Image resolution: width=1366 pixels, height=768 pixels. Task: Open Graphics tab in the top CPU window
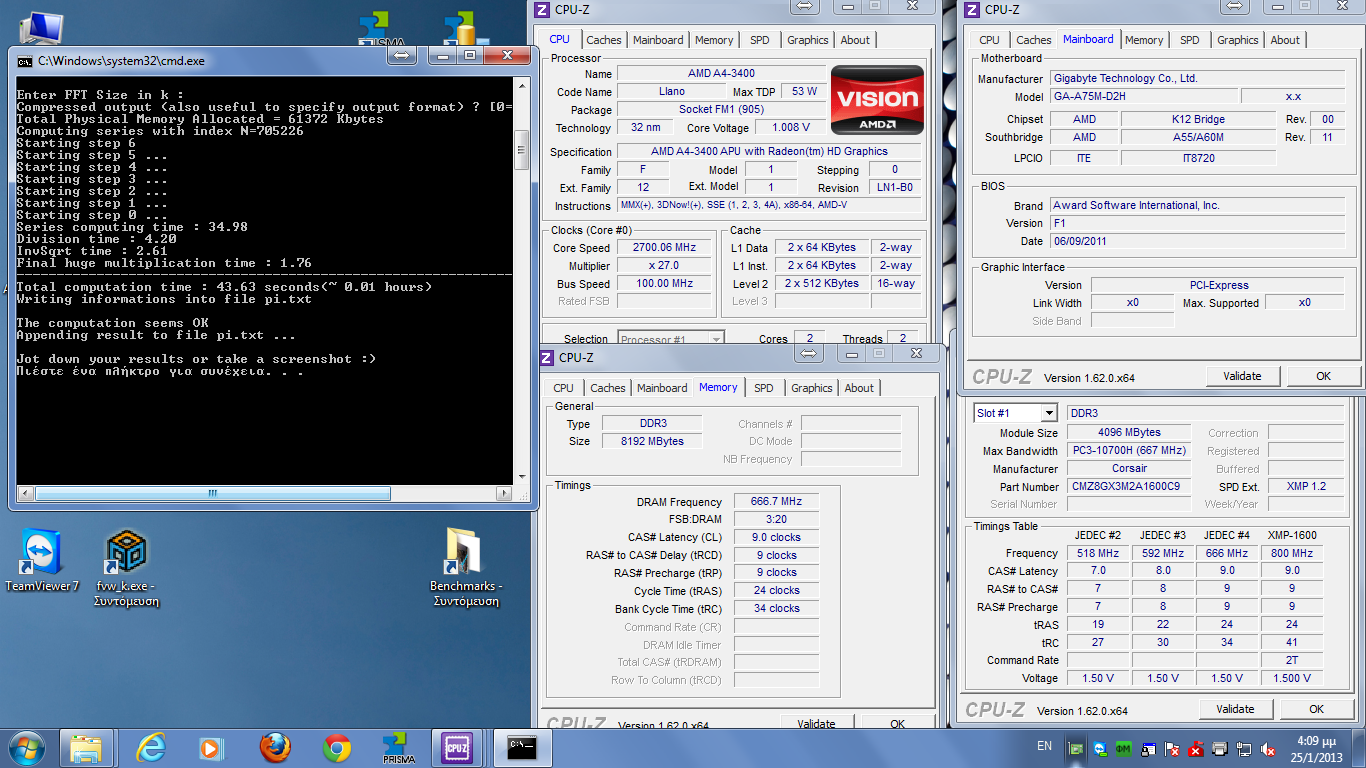tap(808, 40)
